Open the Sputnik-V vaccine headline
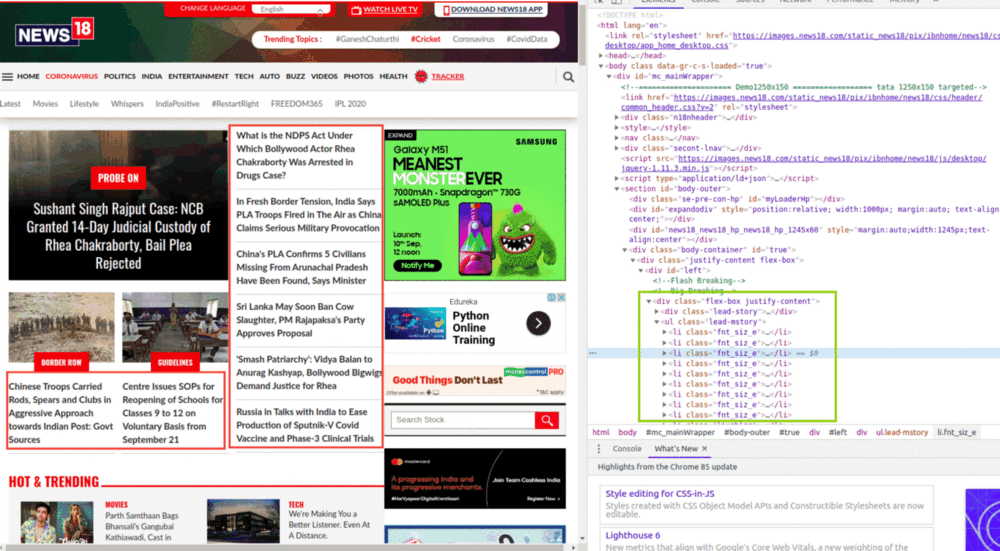Viewport: 1000px width, 551px height. coord(305,425)
